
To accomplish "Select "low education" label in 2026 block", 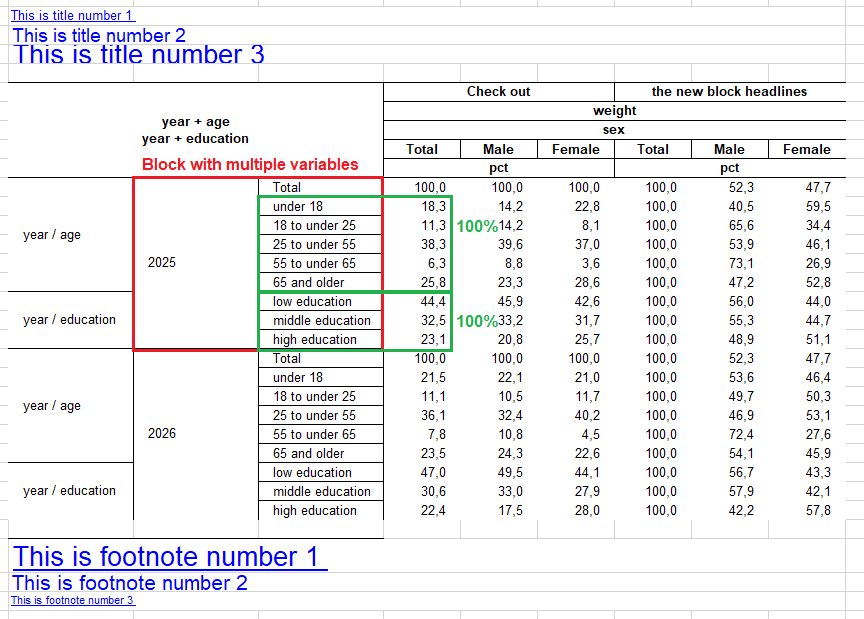I will tap(312, 473).
